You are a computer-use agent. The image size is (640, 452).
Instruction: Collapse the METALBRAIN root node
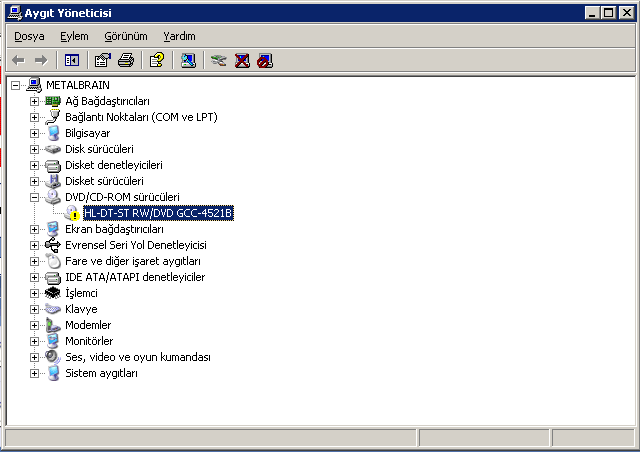pos(16,85)
